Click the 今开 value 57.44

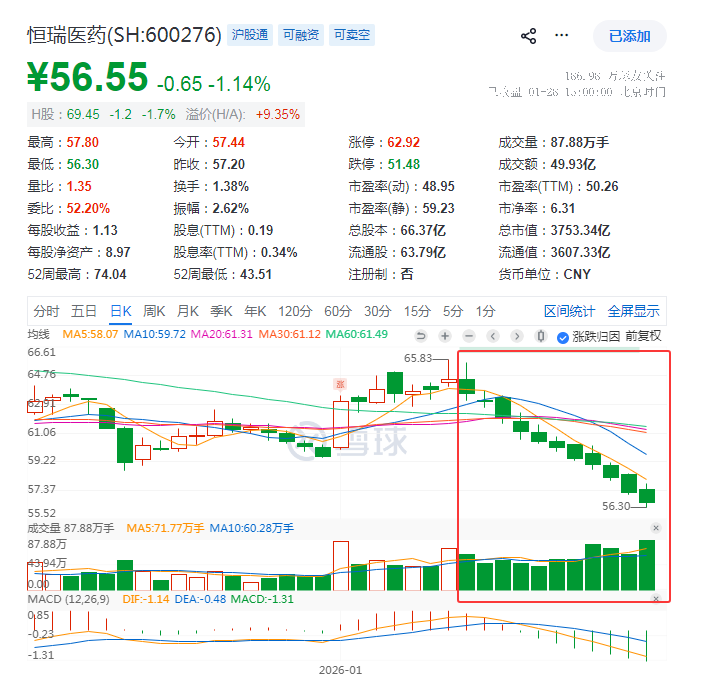click(228, 143)
